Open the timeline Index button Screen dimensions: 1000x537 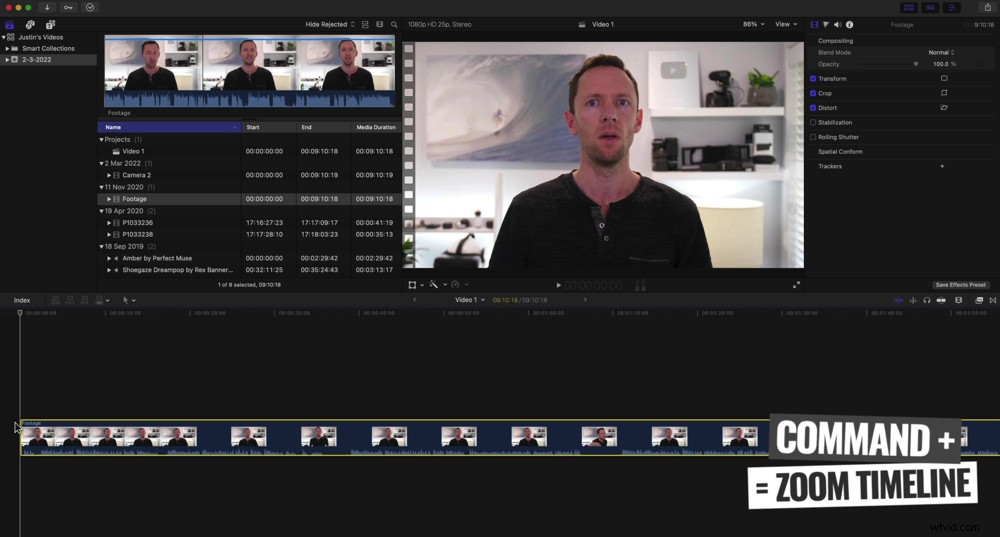coord(22,300)
